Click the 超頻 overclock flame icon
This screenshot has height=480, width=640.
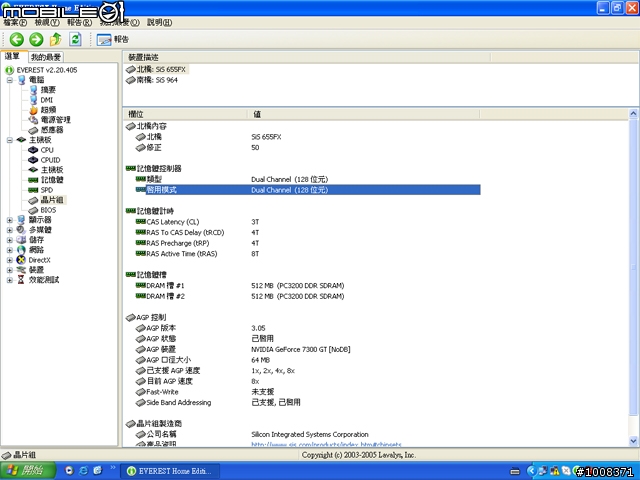point(33,110)
